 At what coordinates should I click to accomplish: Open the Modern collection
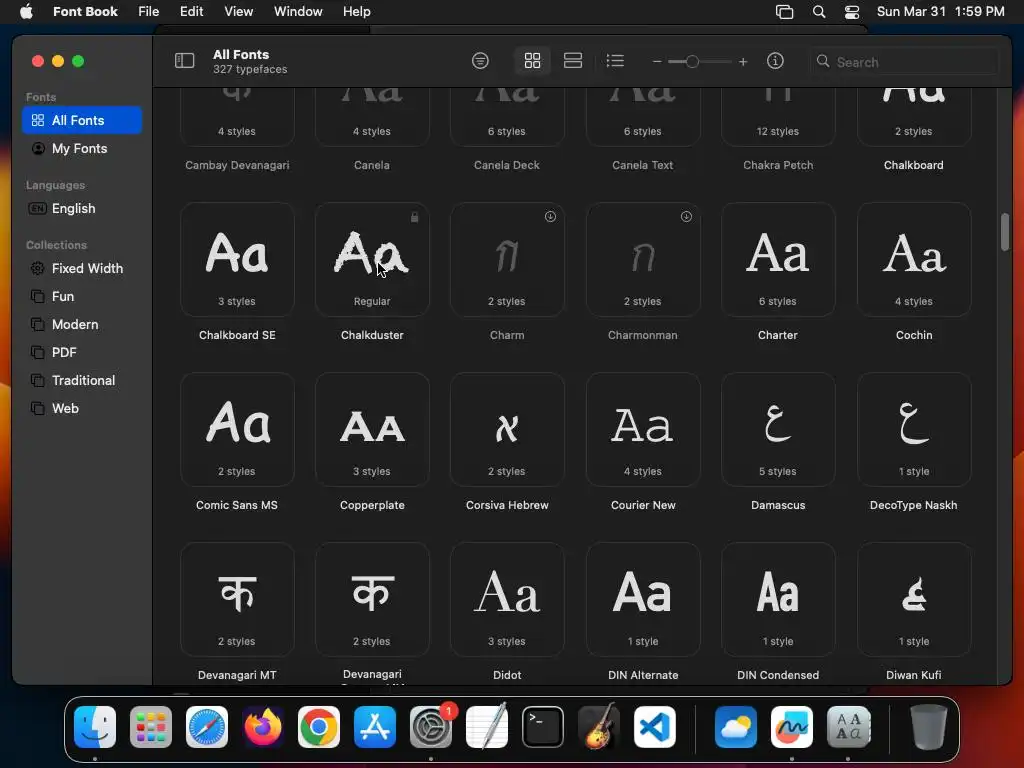tap(82, 325)
